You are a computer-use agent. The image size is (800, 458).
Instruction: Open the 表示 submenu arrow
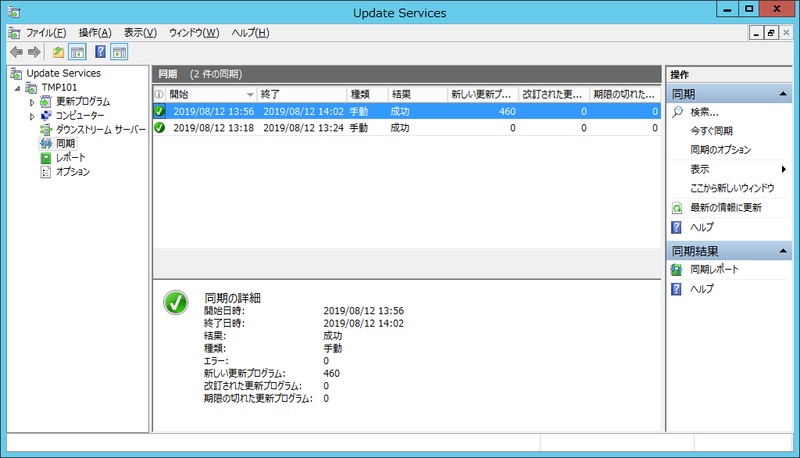(783, 169)
